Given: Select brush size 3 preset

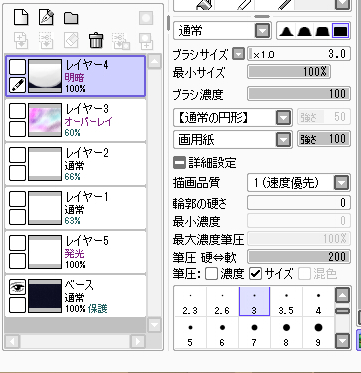Looking at the screenshot, I should (254, 302).
